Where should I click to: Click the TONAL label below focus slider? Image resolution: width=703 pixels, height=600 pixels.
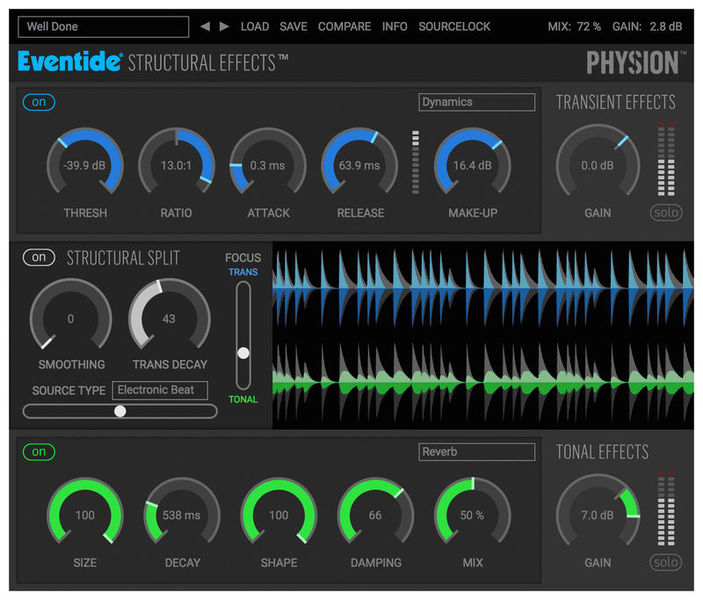(243, 399)
